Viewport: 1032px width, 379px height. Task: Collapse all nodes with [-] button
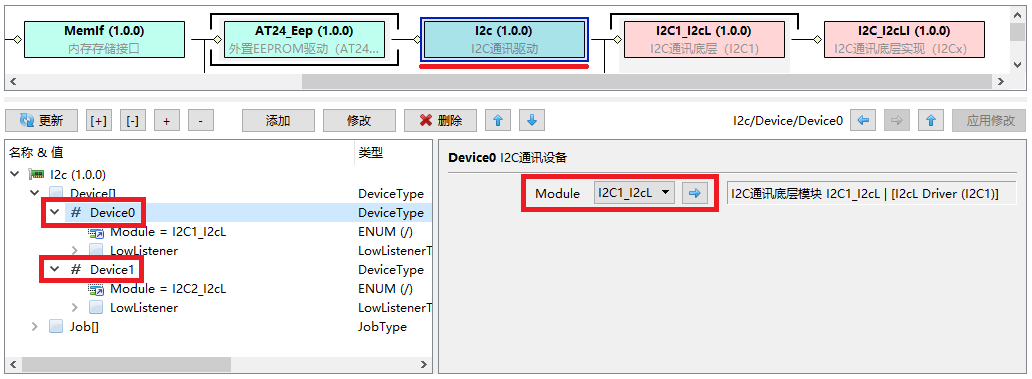132,120
